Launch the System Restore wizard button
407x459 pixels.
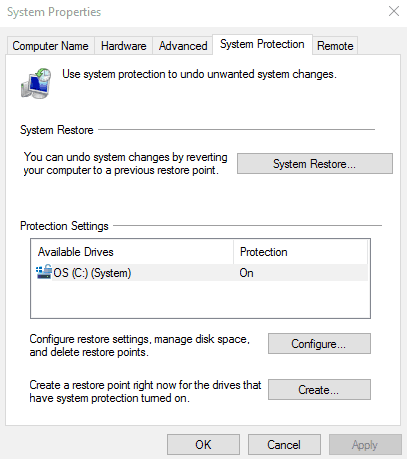point(315,164)
